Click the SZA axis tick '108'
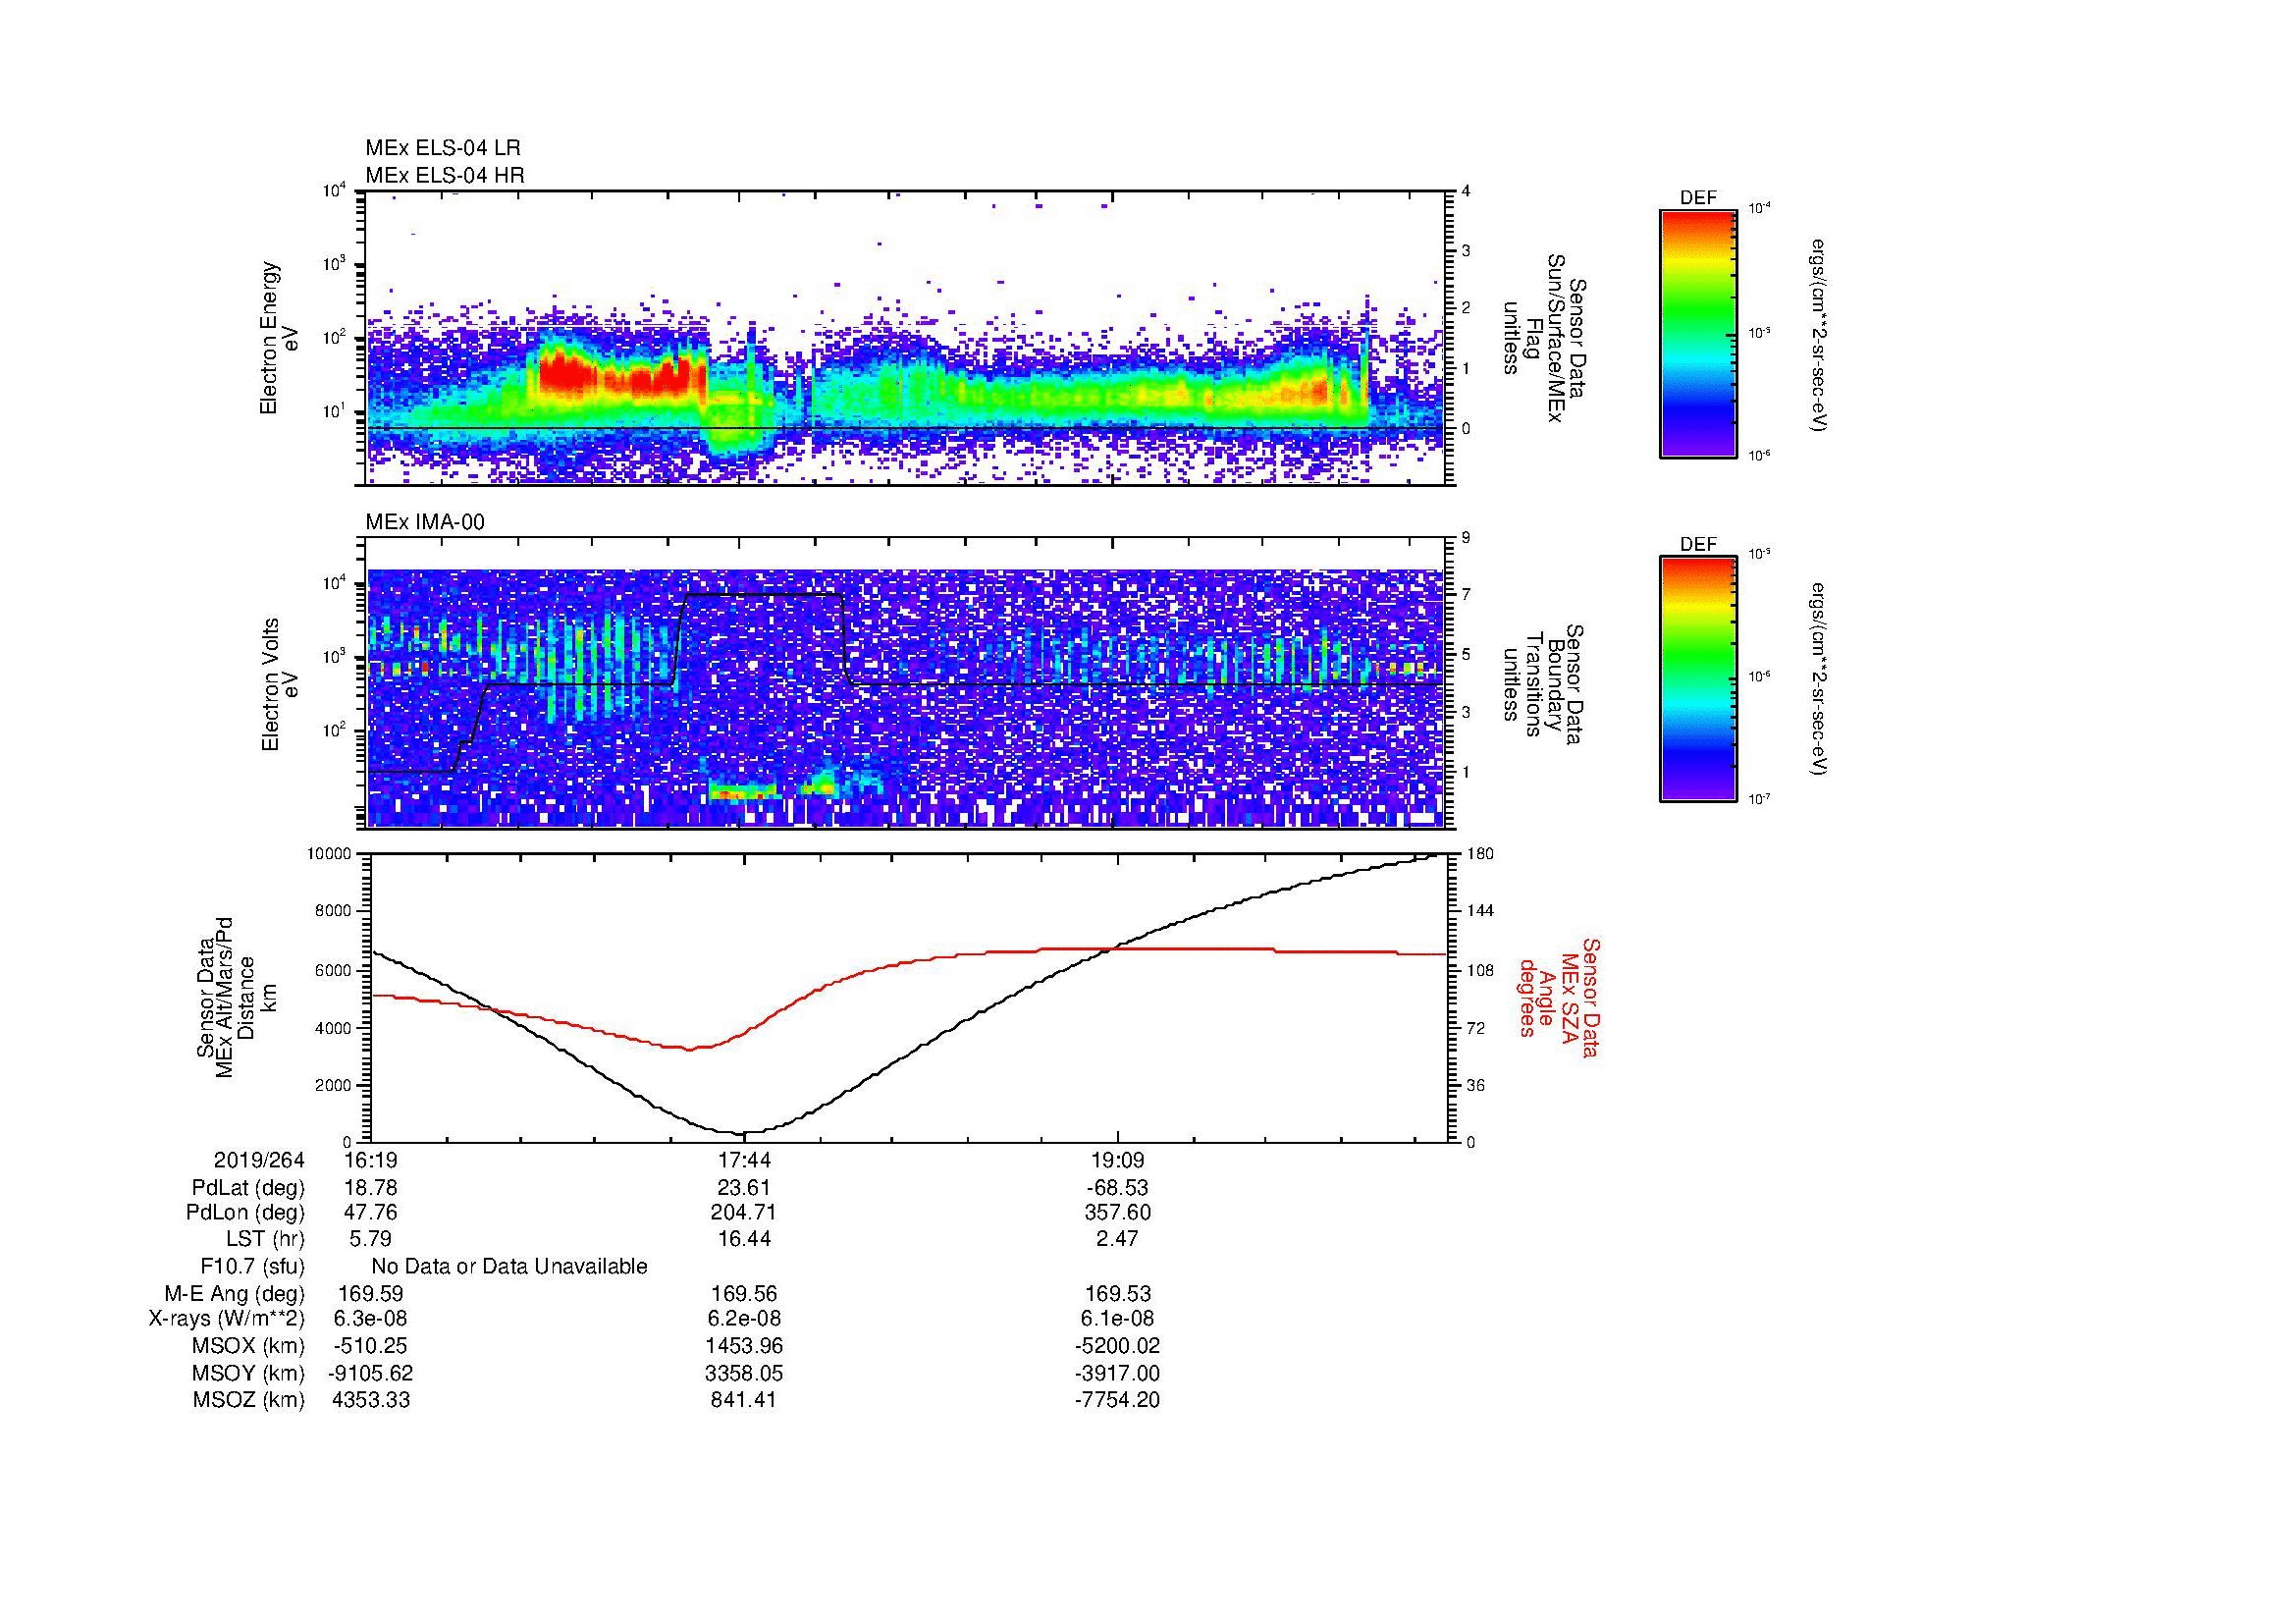This screenshot has height=1623, width=2296. click(x=1480, y=970)
